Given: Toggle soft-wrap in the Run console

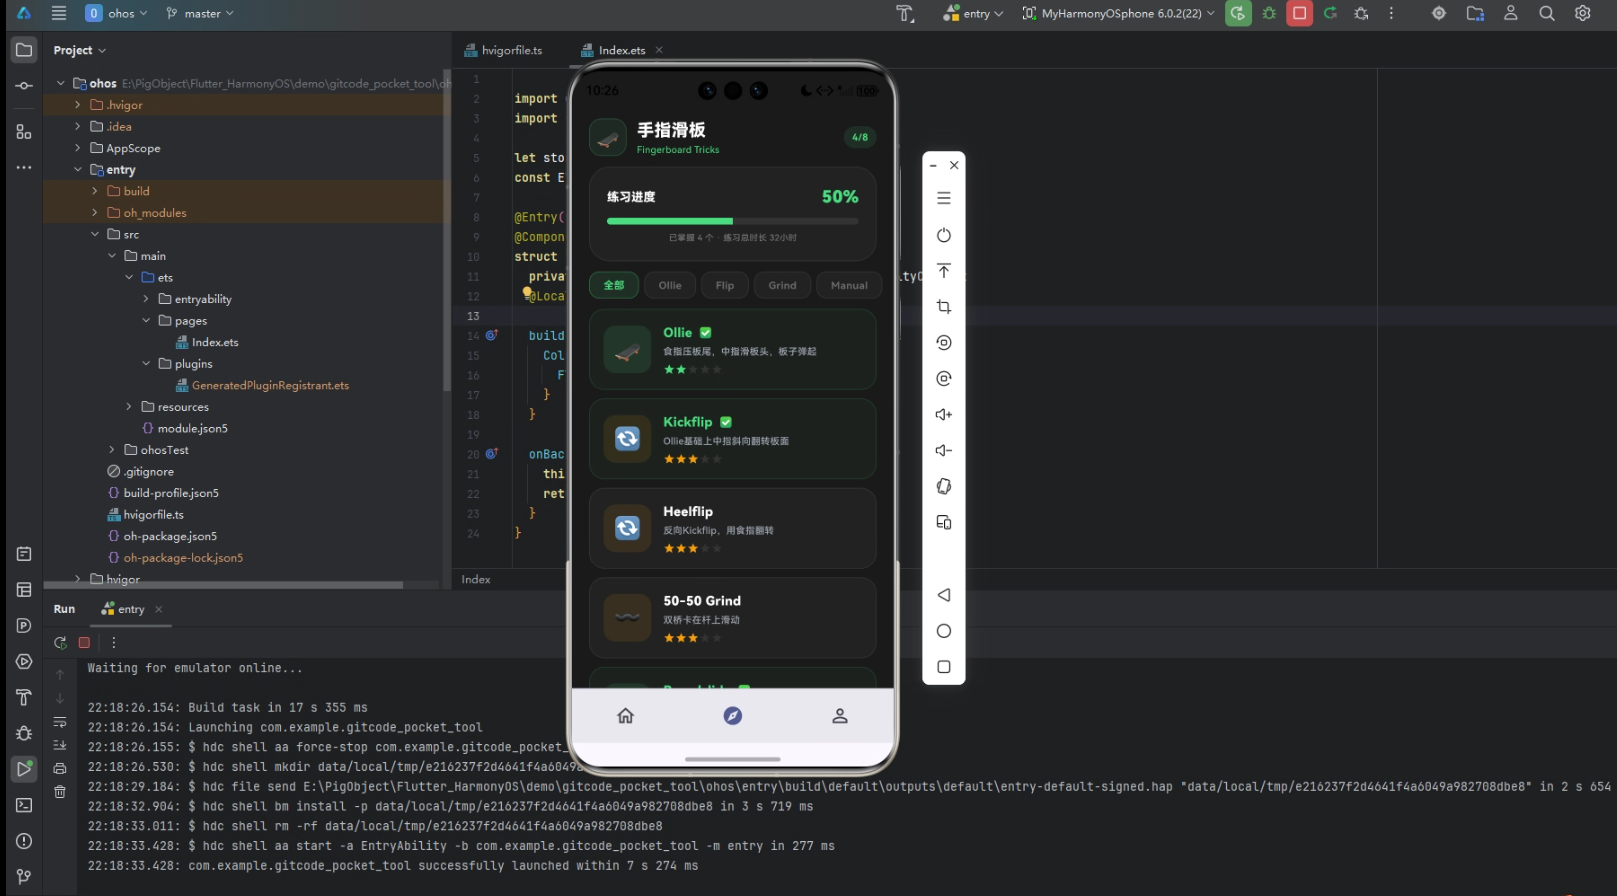Looking at the screenshot, I should [x=60, y=722].
